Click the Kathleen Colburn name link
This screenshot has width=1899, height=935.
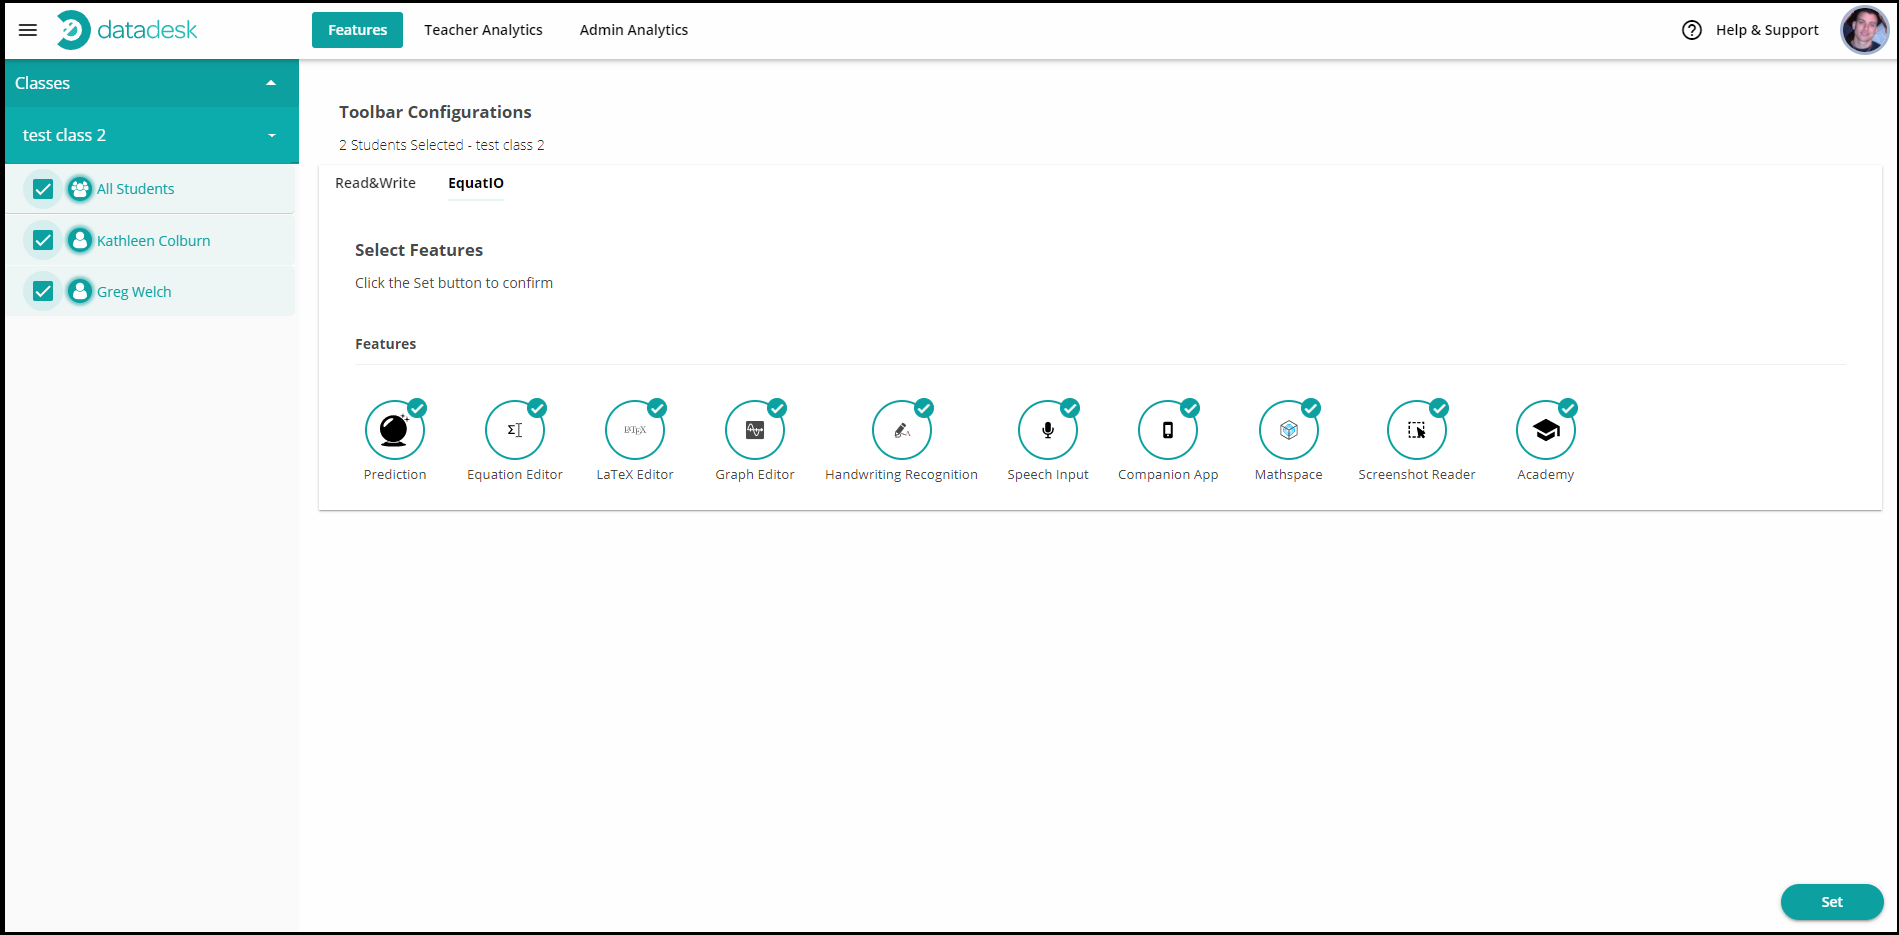[154, 241]
